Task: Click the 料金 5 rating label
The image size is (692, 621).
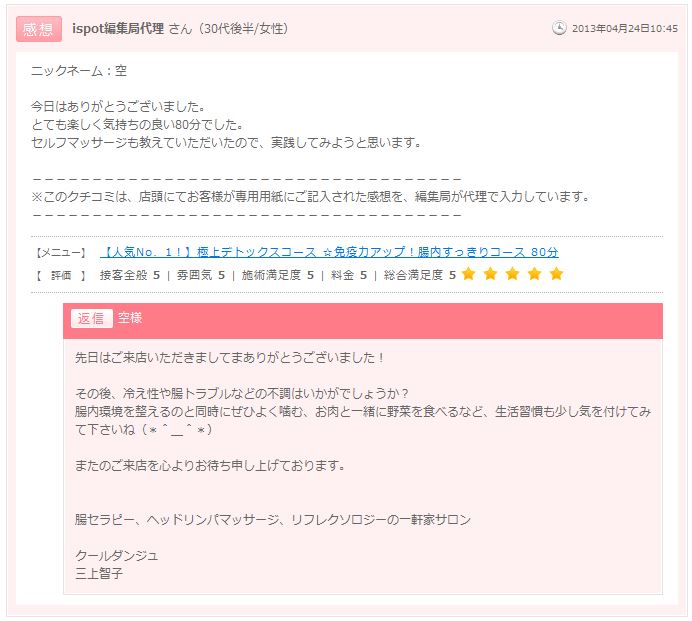Action: coord(349,275)
